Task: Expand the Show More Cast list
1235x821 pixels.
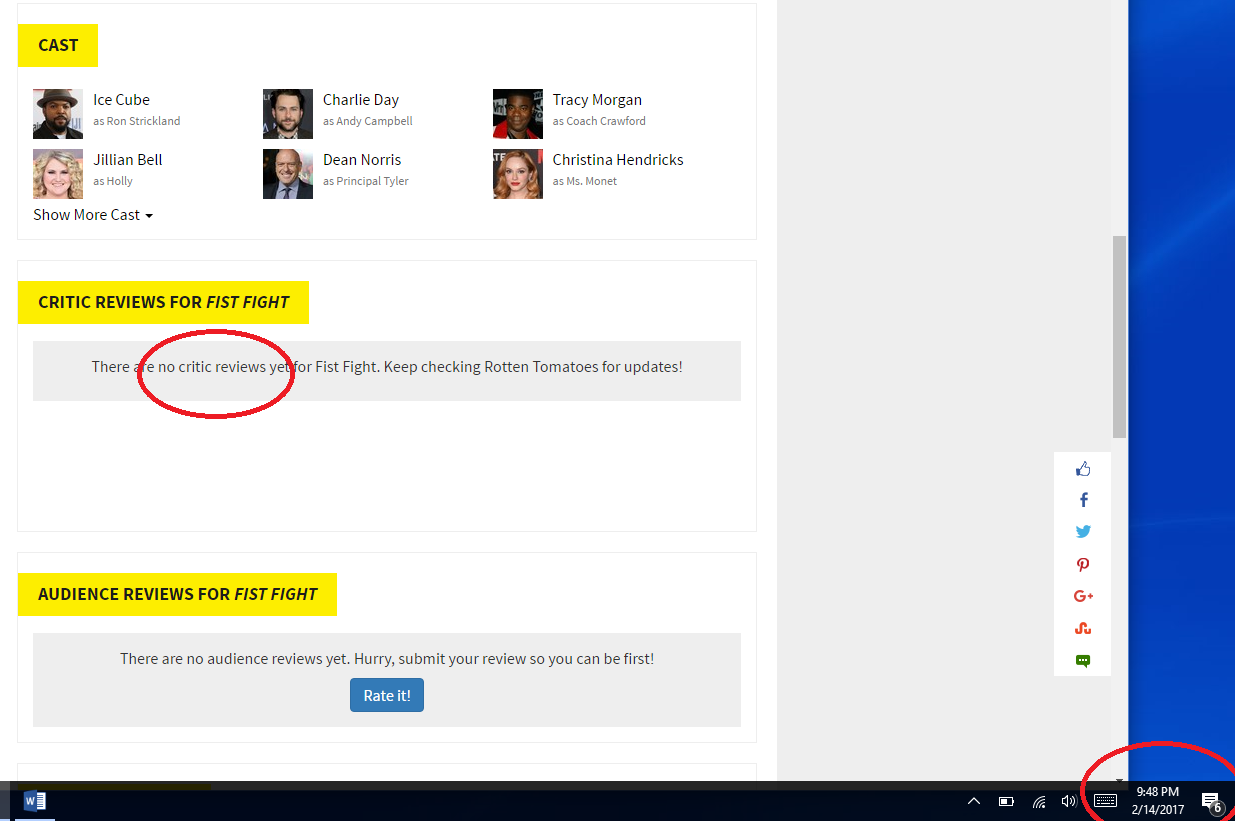Action: tap(93, 215)
